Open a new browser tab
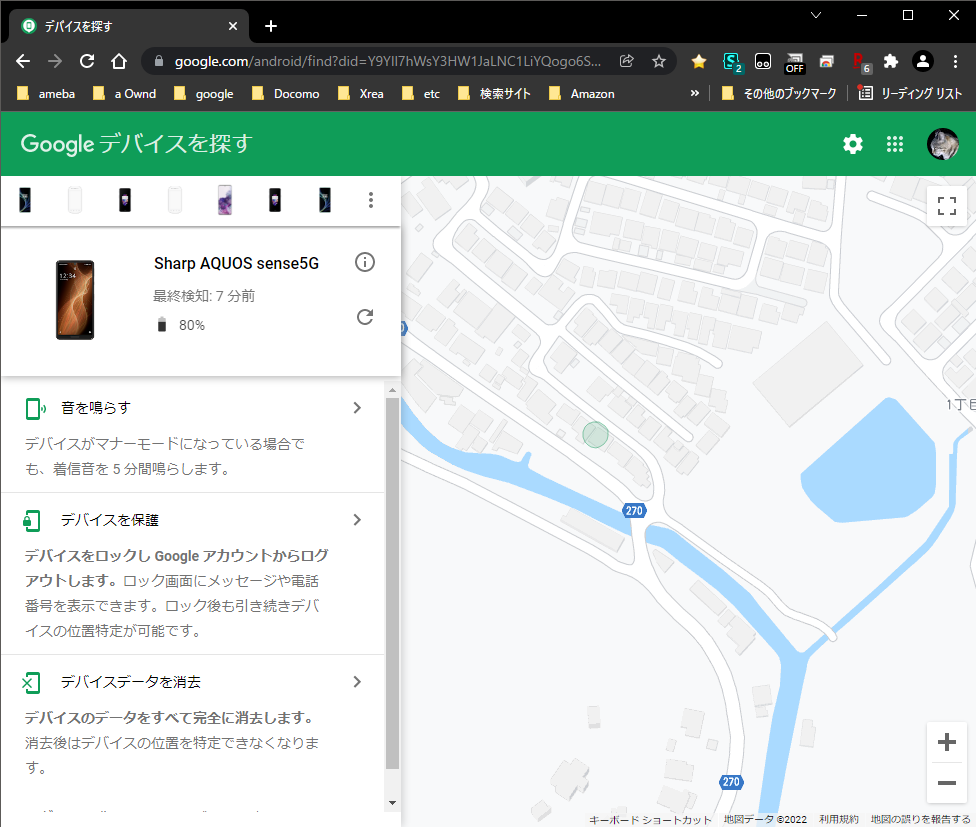 271,26
